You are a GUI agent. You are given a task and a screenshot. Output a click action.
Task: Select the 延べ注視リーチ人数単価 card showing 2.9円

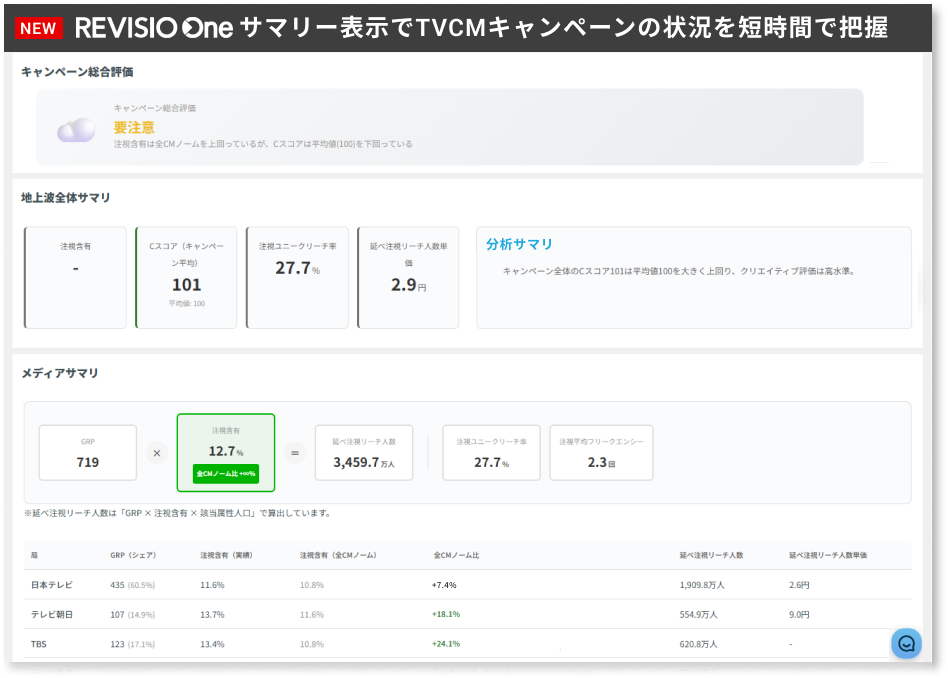pyautogui.click(x=408, y=278)
